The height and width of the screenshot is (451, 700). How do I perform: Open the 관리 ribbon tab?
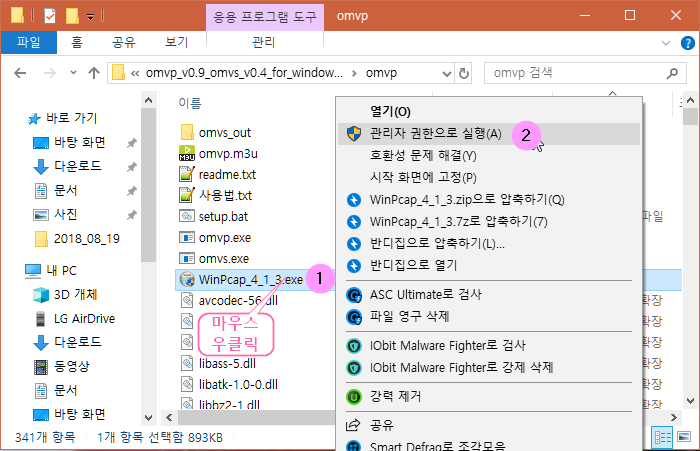(x=263, y=42)
